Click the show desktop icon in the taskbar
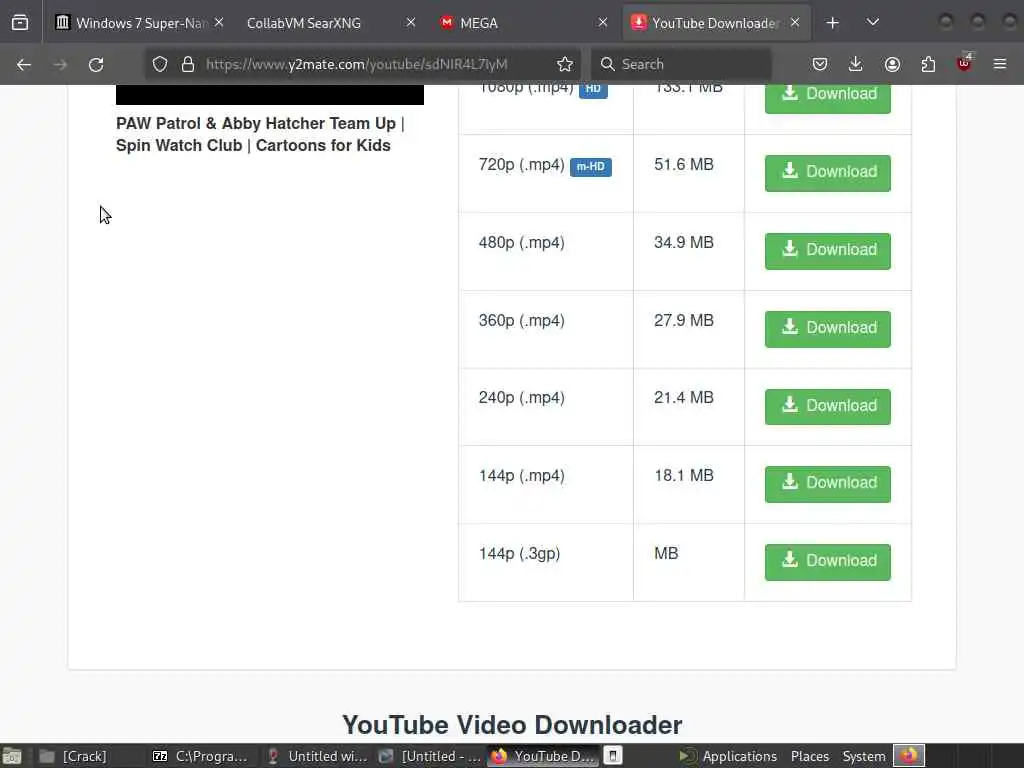The width and height of the screenshot is (1024, 768). 12,756
